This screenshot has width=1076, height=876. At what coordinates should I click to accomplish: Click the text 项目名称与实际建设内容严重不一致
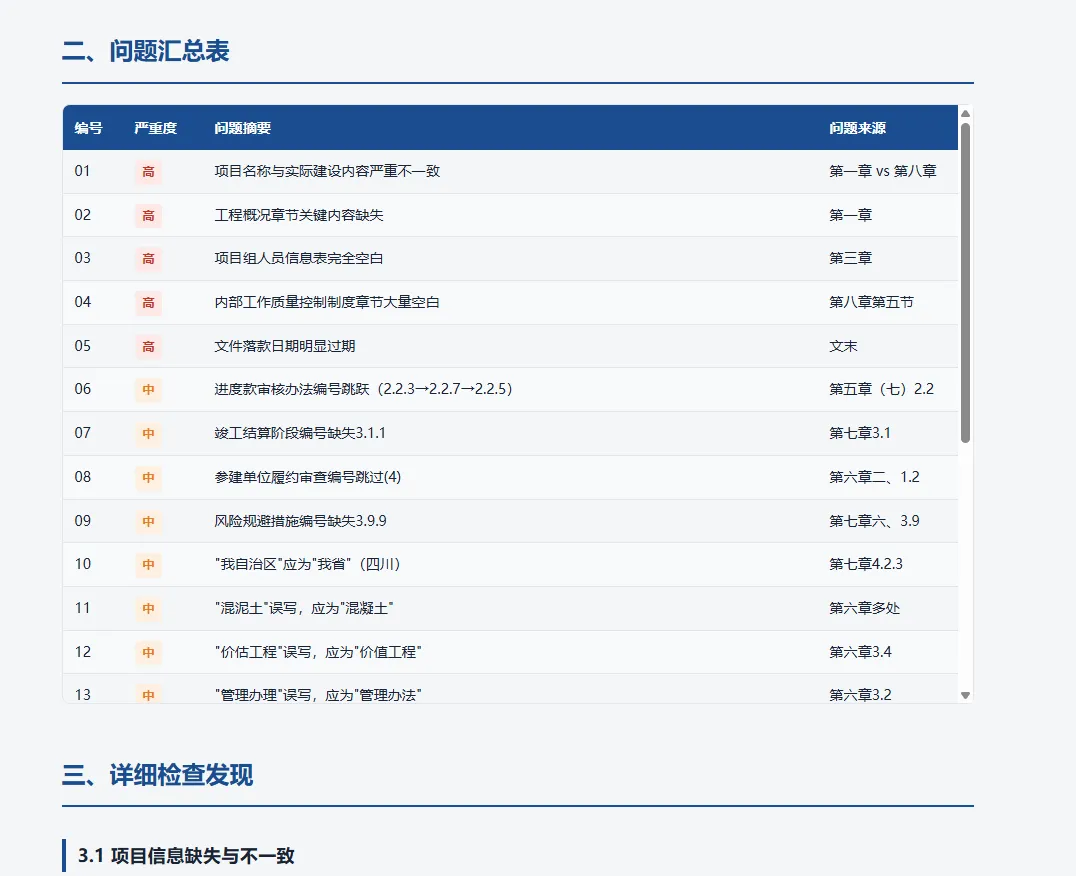(327, 171)
